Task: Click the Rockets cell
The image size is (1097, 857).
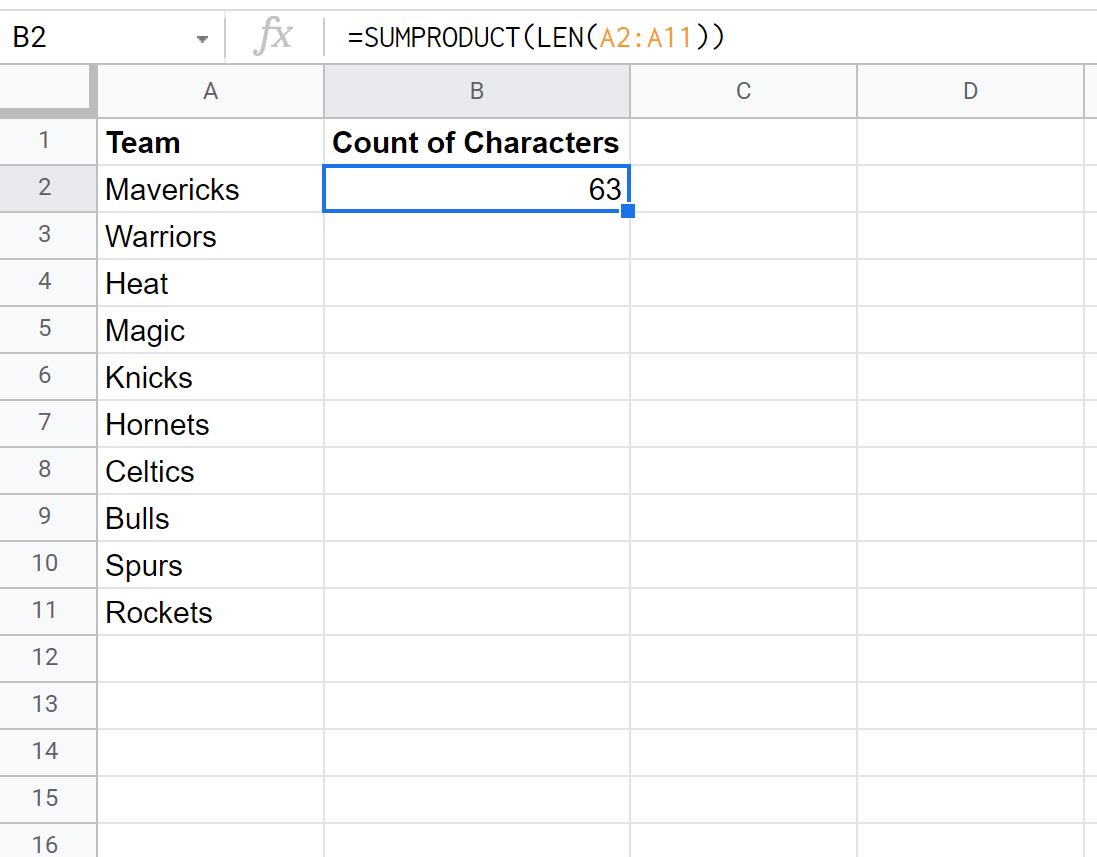Action: [x=211, y=612]
